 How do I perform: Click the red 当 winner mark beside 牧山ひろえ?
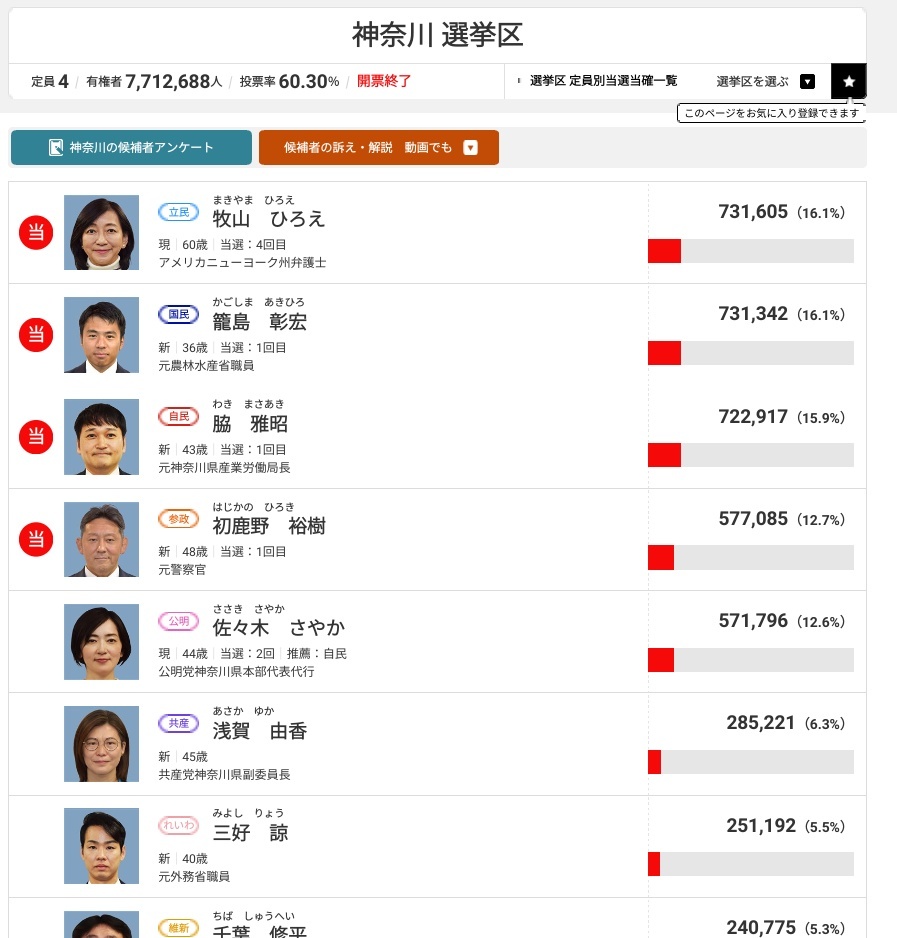click(36, 232)
